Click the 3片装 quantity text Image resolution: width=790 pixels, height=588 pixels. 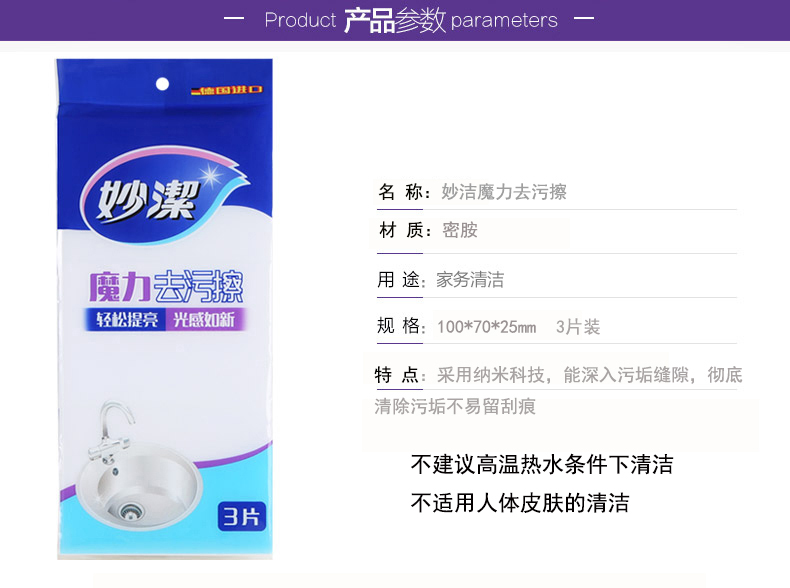pos(578,327)
